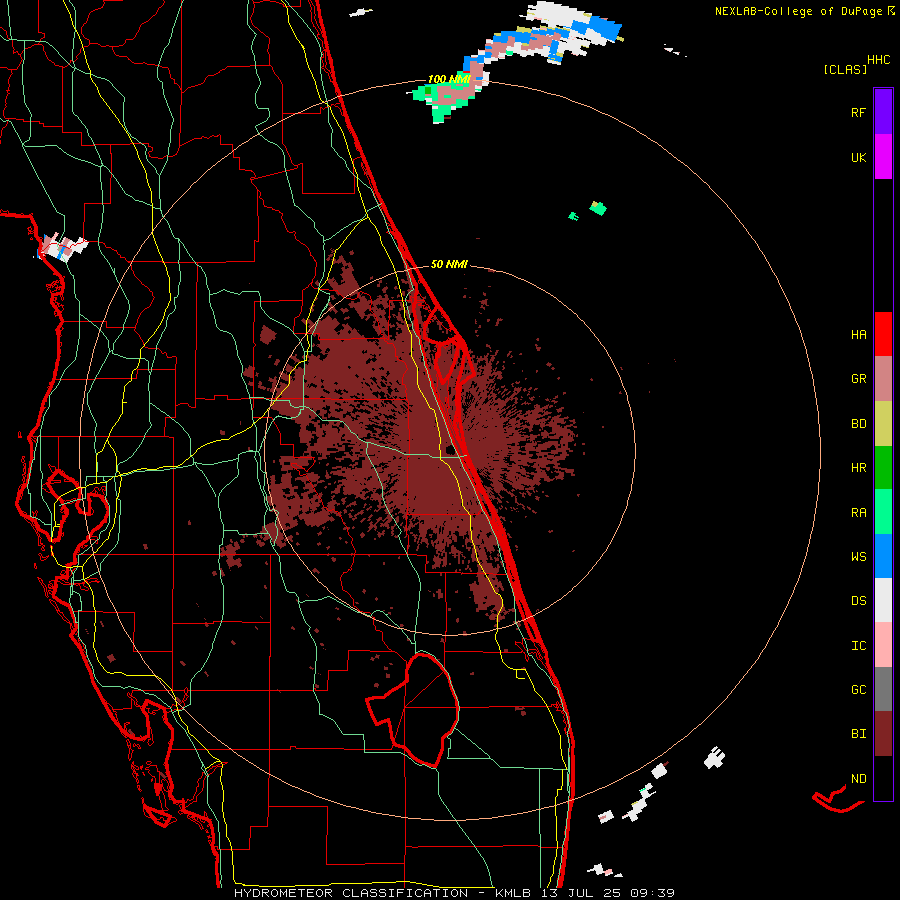Click the IC legend label
Image resolution: width=900 pixels, height=900 pixels.
pos(858,645)
